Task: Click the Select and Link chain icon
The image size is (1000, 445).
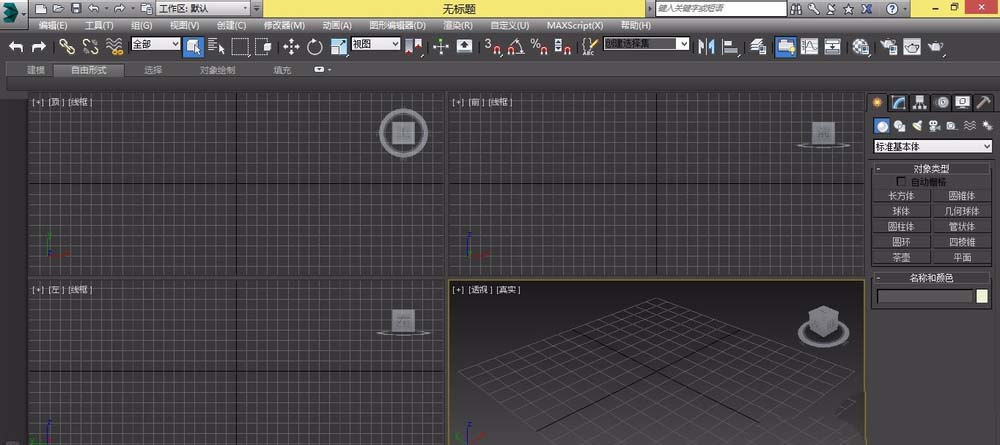Action: [x=67, y=46]
